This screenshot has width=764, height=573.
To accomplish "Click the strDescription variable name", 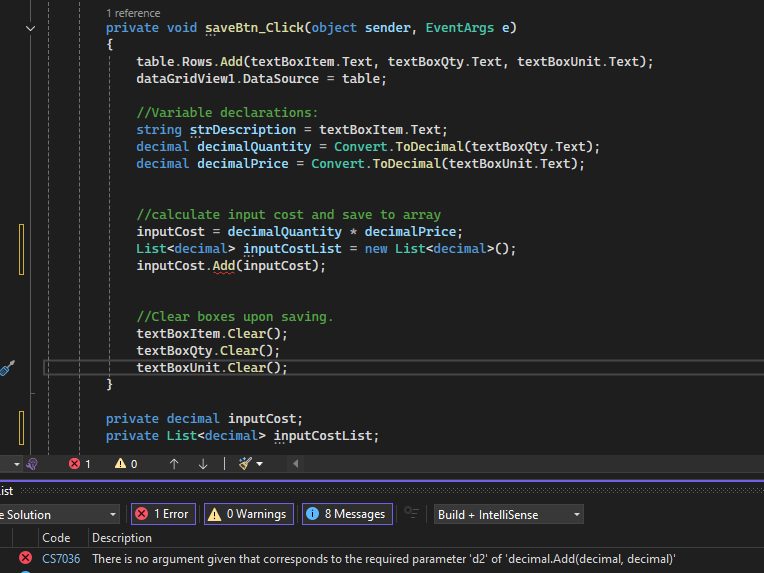I will coord(243,130).
